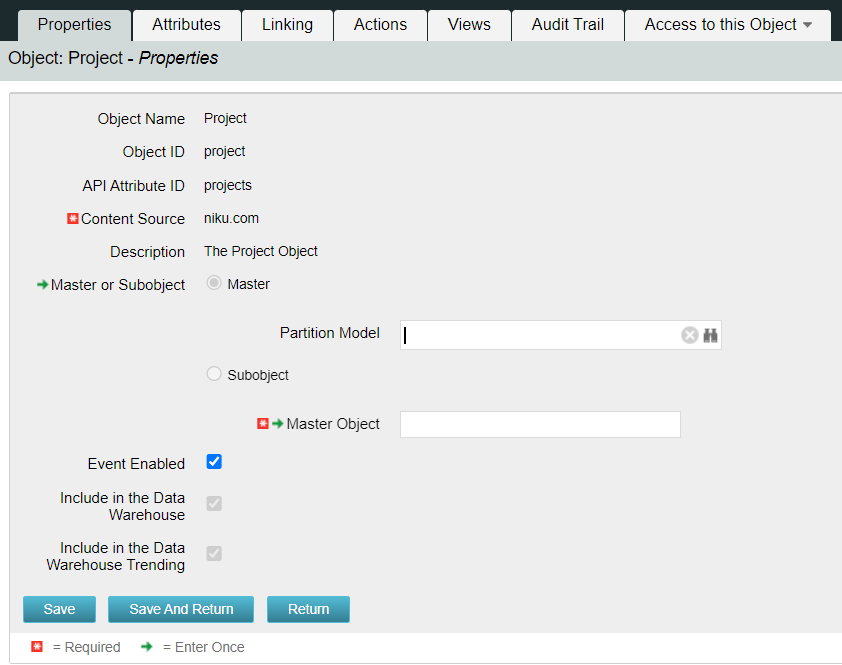This screenshot has width=842, height=665.
Task: Click the green Enter Once legend arrow
Action: 147,647
